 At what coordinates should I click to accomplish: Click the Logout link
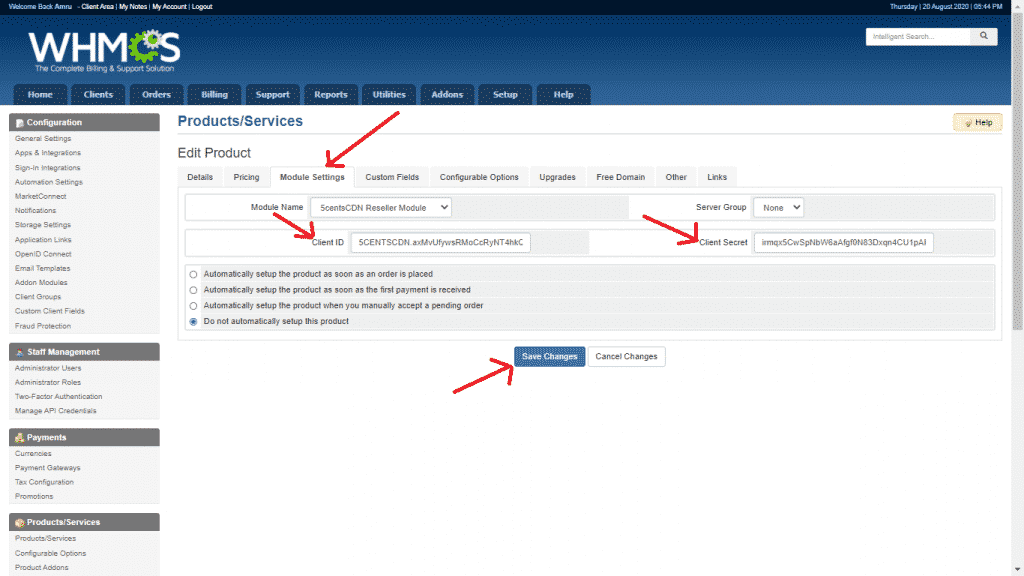click(202, 7)
